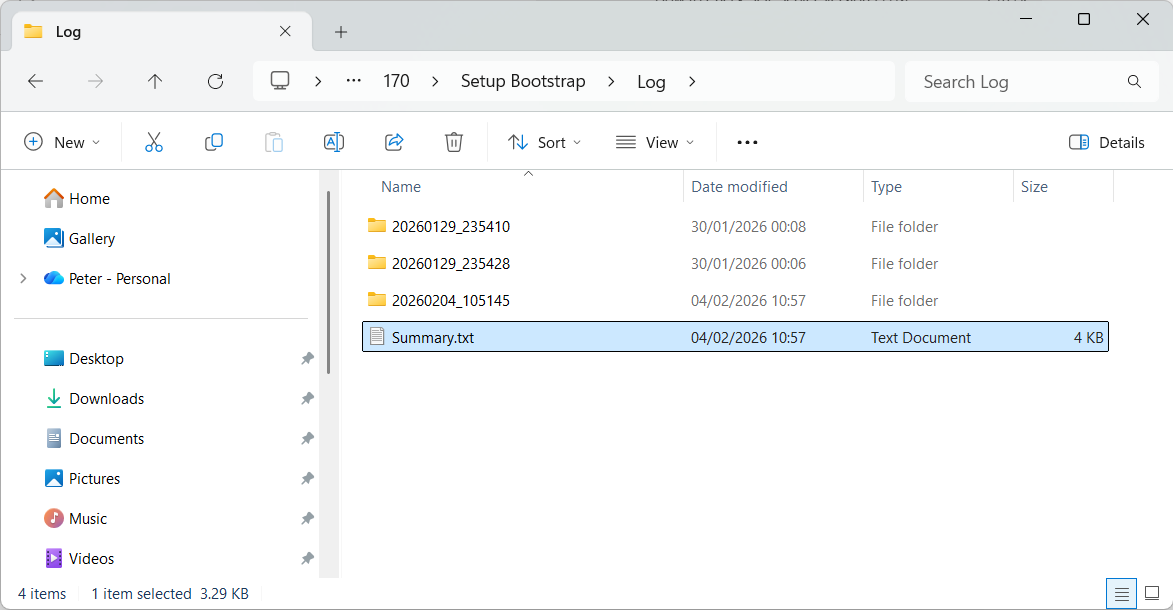Refresh the current folder view

[215, 82]
